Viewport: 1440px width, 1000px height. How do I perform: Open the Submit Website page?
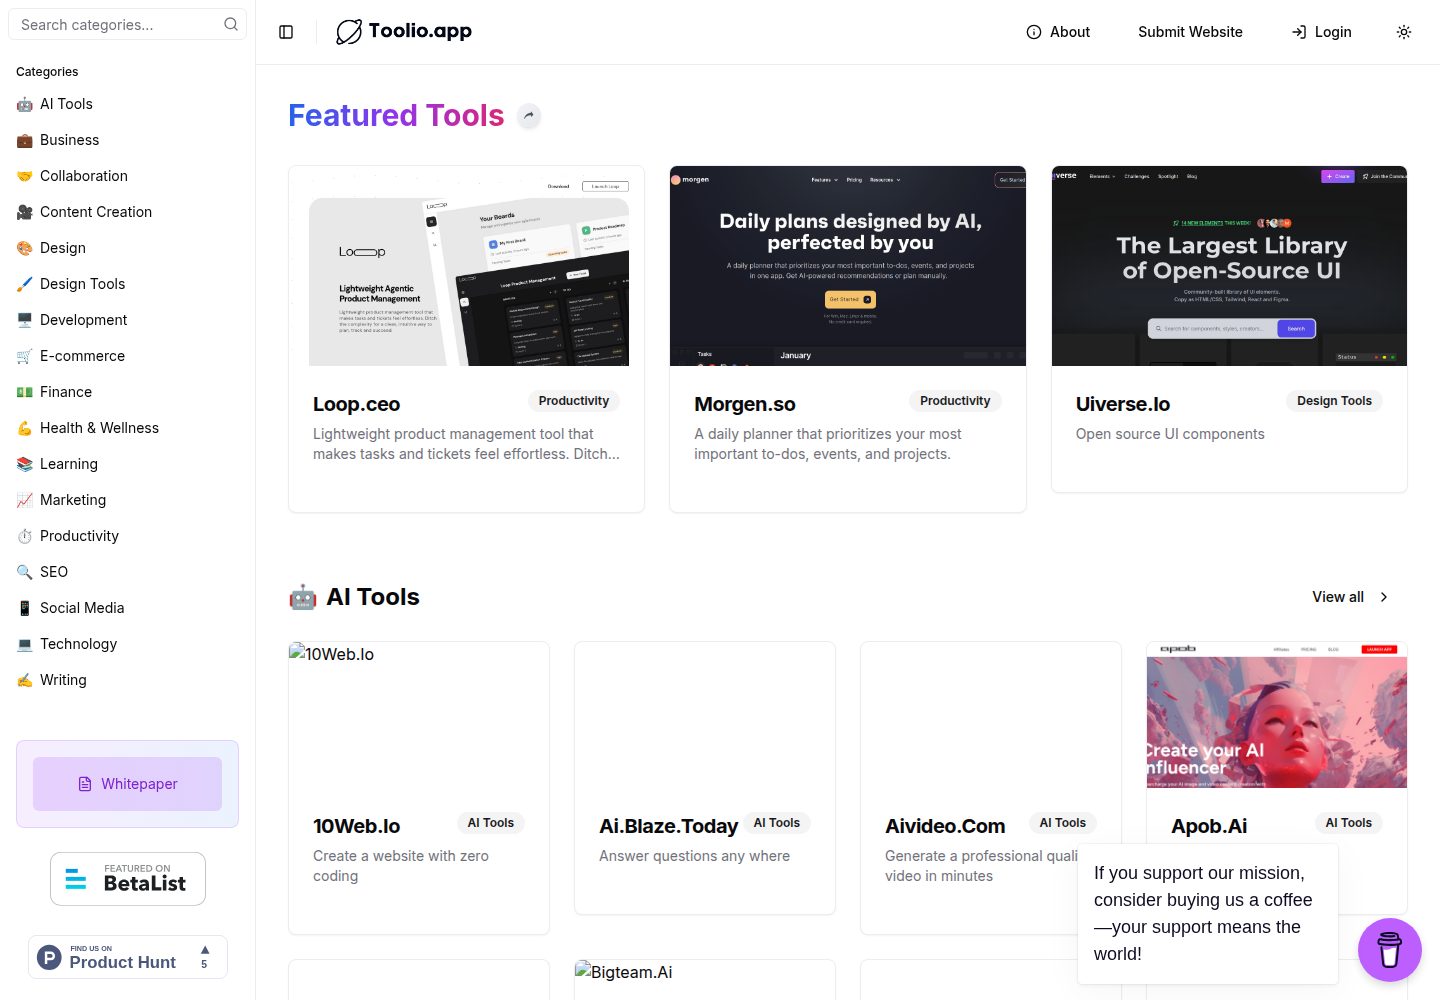click(x=1190, y=32)
